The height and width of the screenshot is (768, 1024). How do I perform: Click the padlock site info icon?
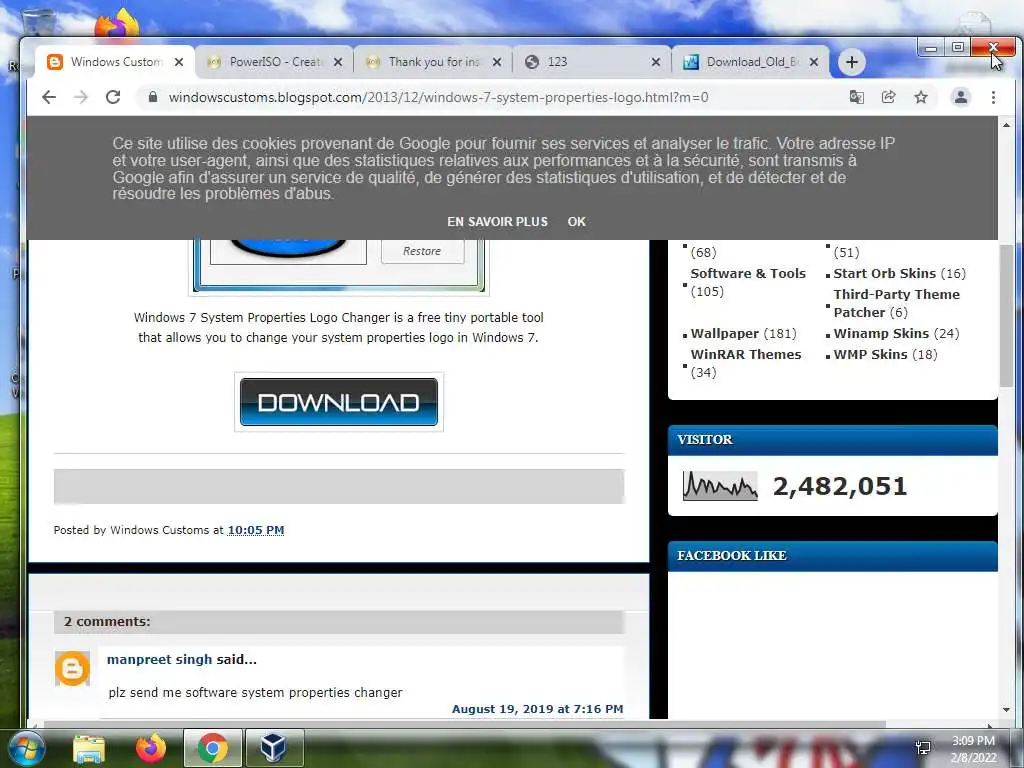pyautogui.click(x=153, y=97)
